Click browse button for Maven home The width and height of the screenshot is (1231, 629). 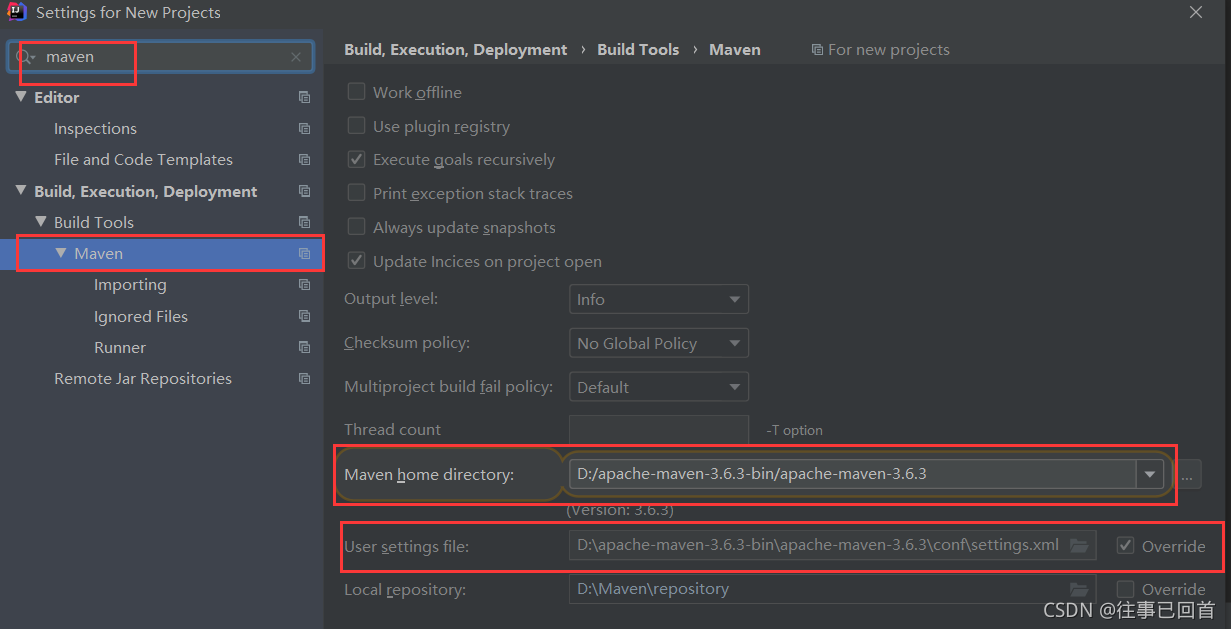point(1186,475)
